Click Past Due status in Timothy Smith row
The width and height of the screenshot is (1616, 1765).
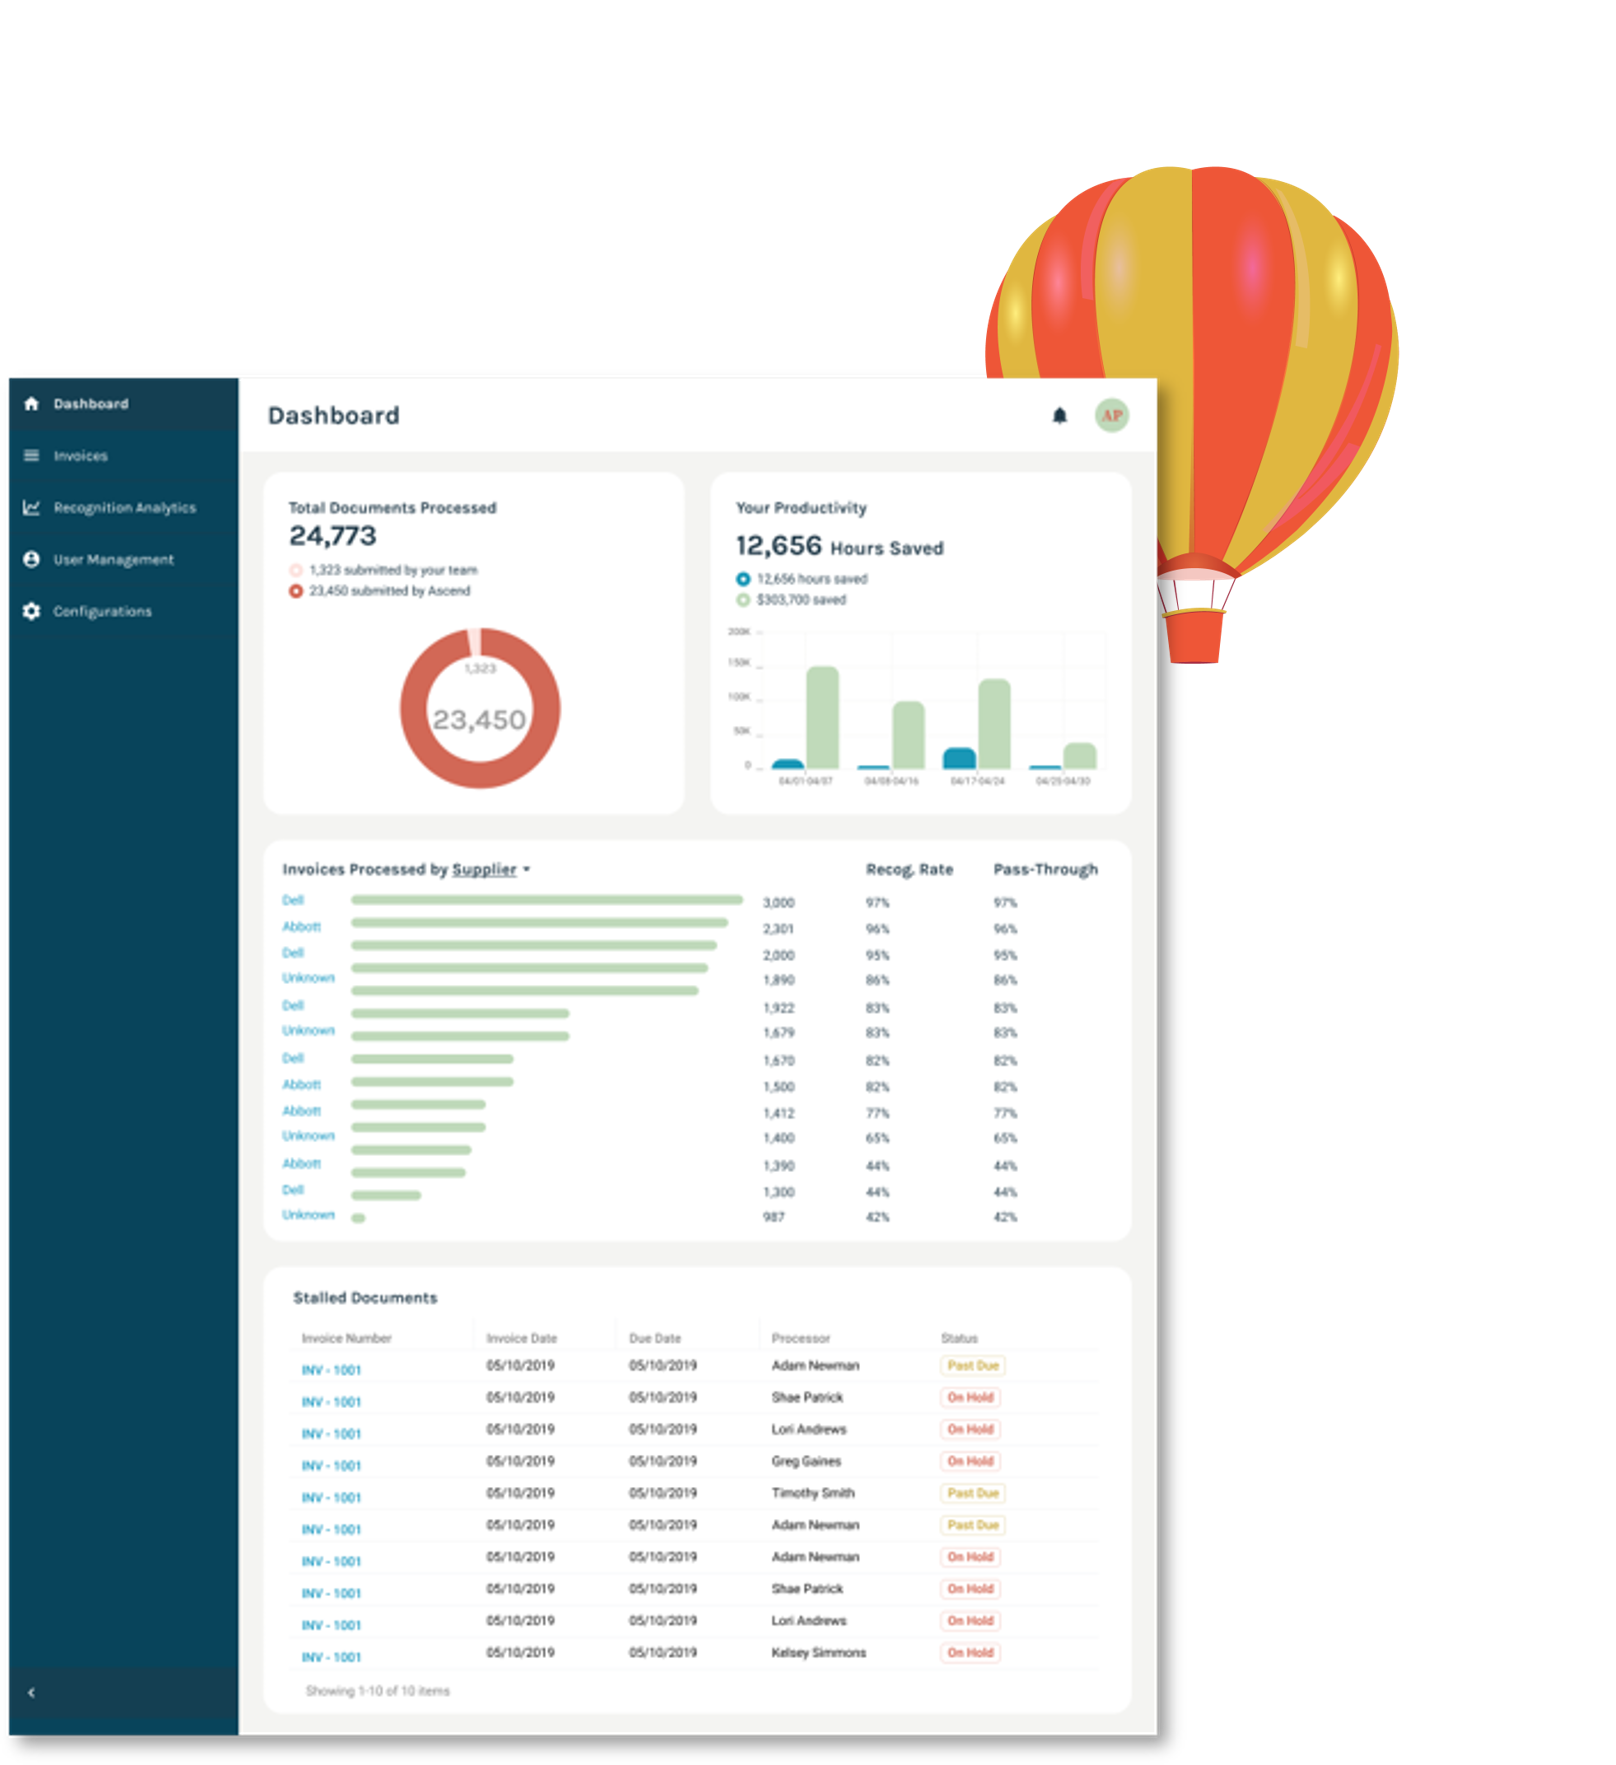pos(973,1493)
